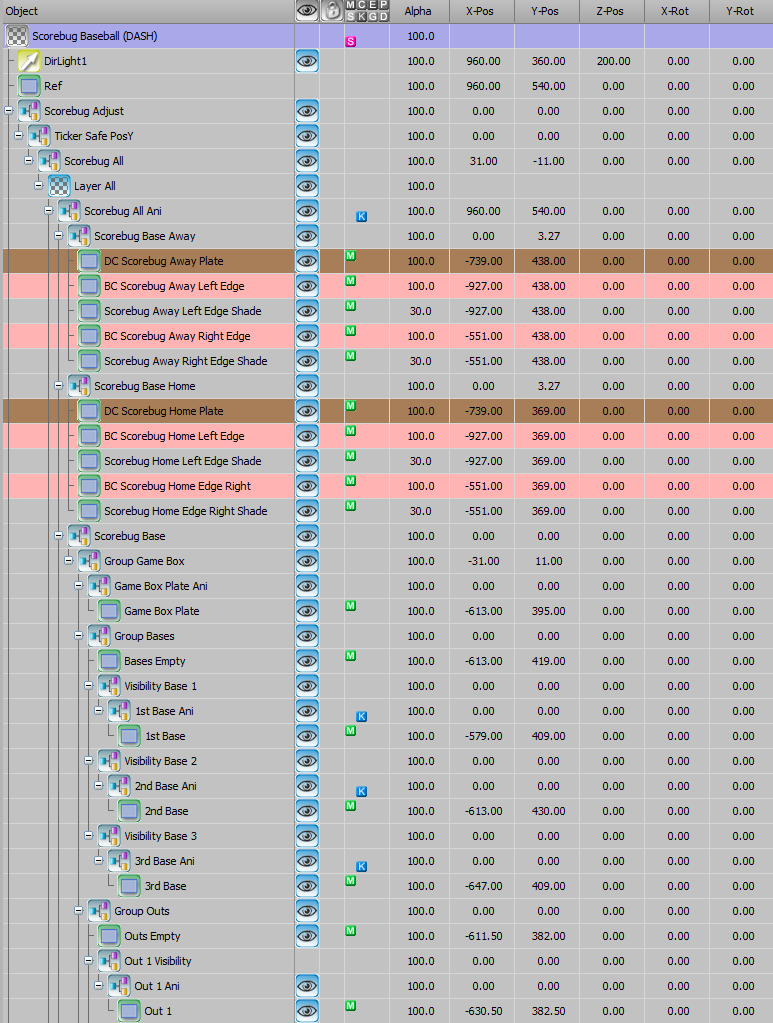Click the Bases Empty object icon

click(x=109, y=661)
